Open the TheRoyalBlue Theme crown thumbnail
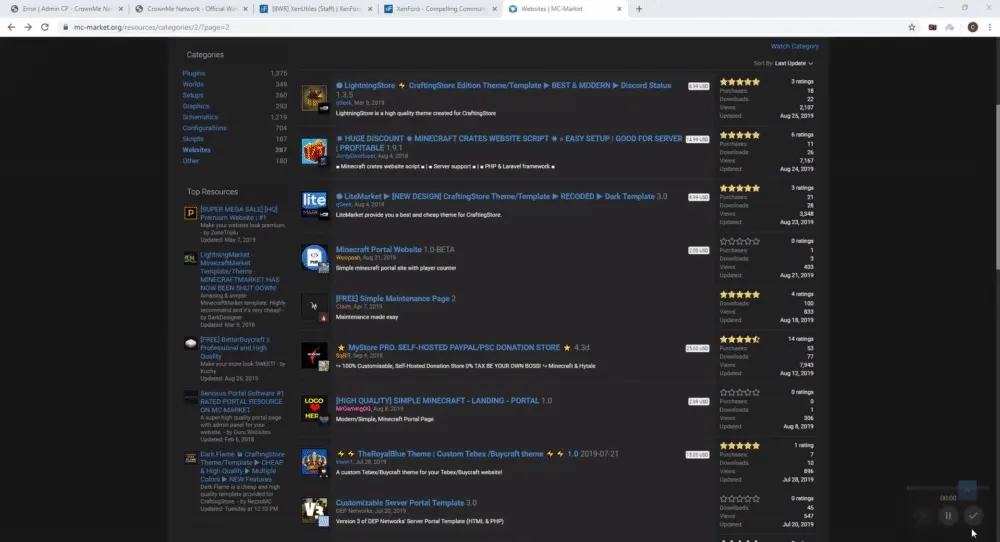 point(314,462)
